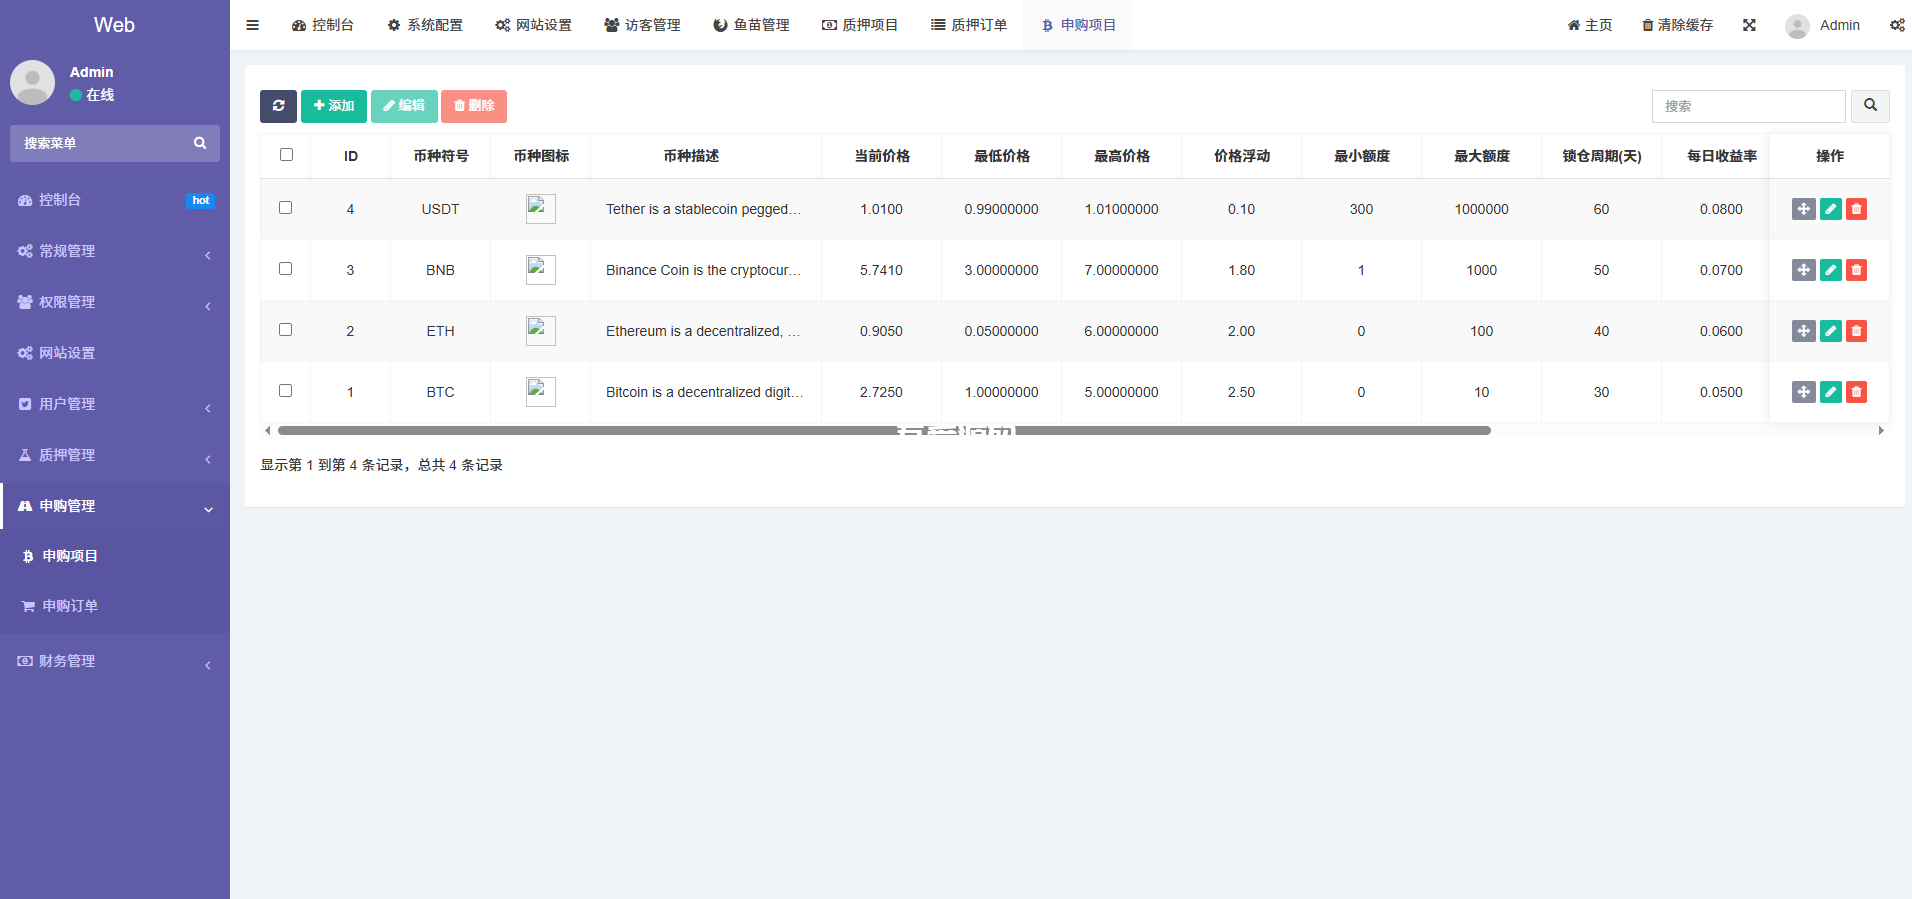
Task: Open 申购订单 in the sidebar submenu
Action: pyautogui.click(x=70, y=606)
